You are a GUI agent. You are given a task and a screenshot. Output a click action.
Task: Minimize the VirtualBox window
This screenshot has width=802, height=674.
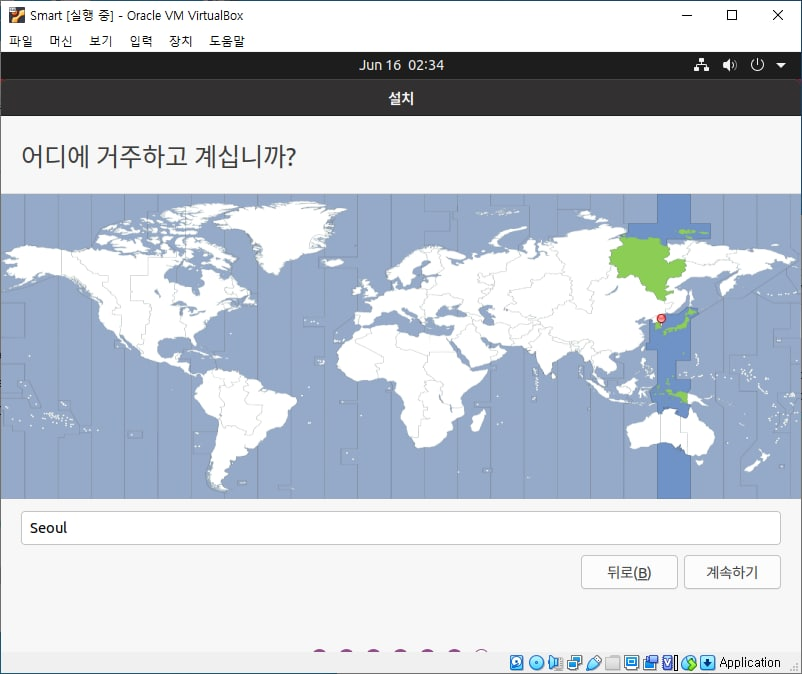point(687,15)
